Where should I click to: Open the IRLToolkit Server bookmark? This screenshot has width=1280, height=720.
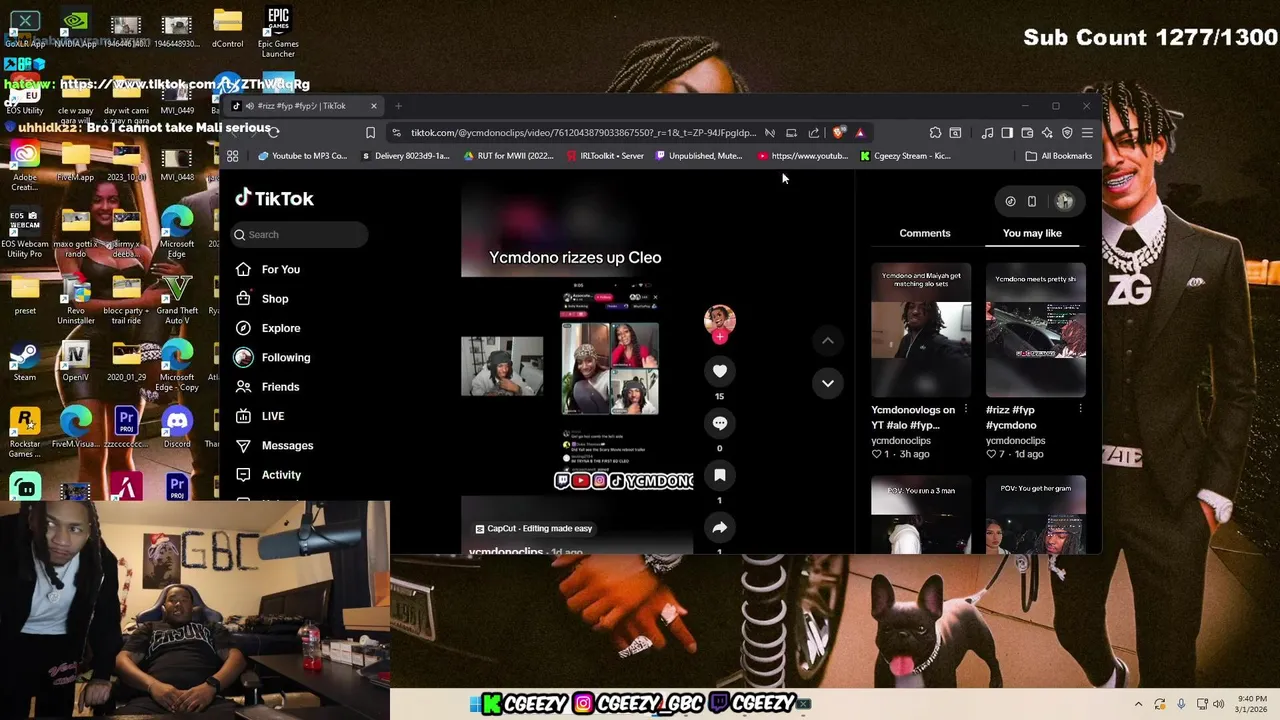click(605, 156)
